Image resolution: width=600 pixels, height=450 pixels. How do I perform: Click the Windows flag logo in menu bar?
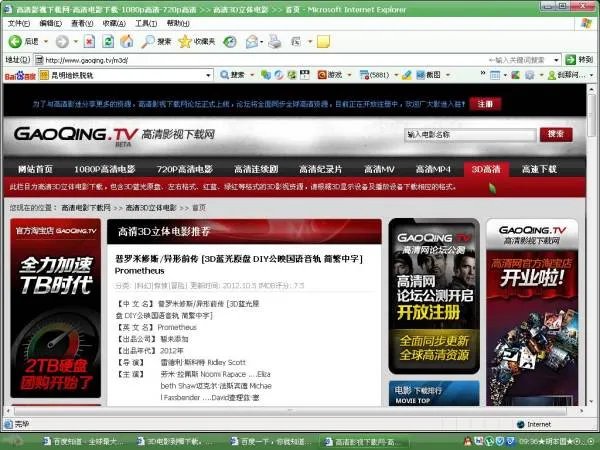pos(586,23)
